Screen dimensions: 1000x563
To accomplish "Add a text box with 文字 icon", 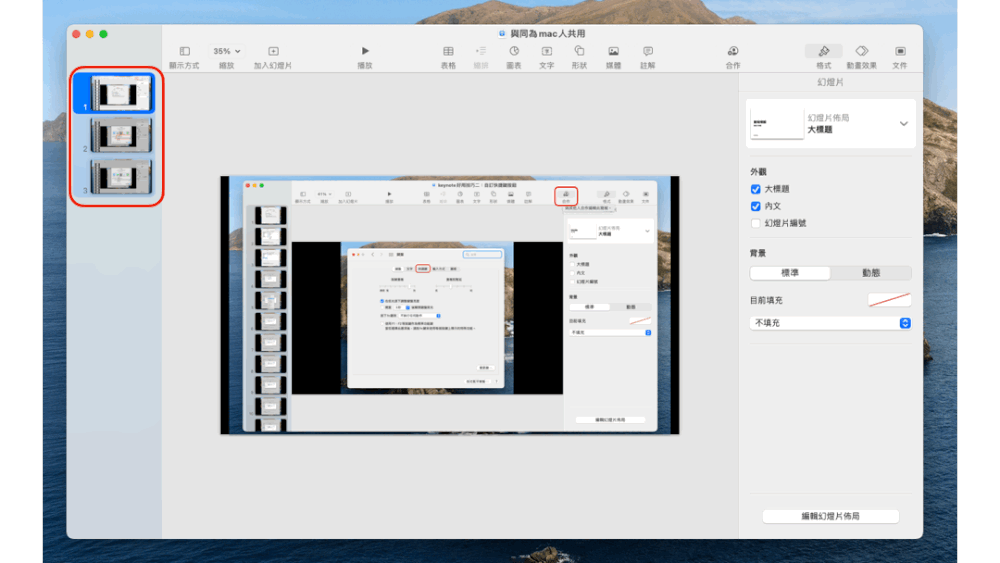I will 547,51.
